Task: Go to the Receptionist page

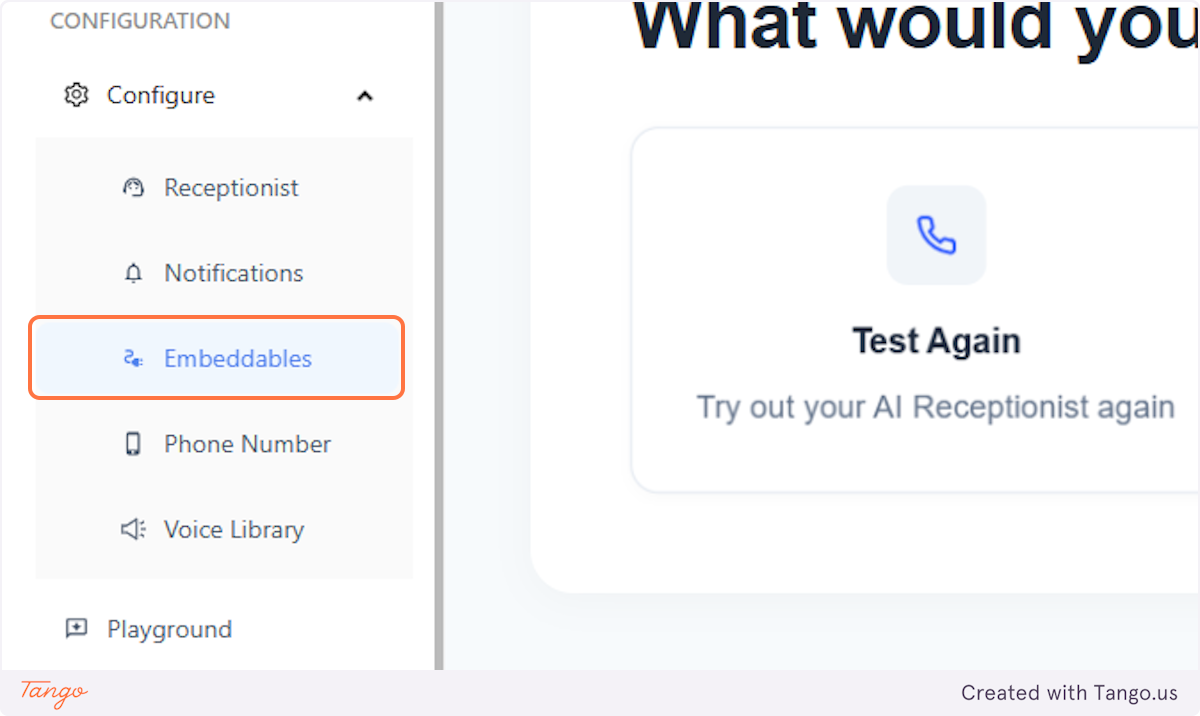Action: [x=231, y=187]
